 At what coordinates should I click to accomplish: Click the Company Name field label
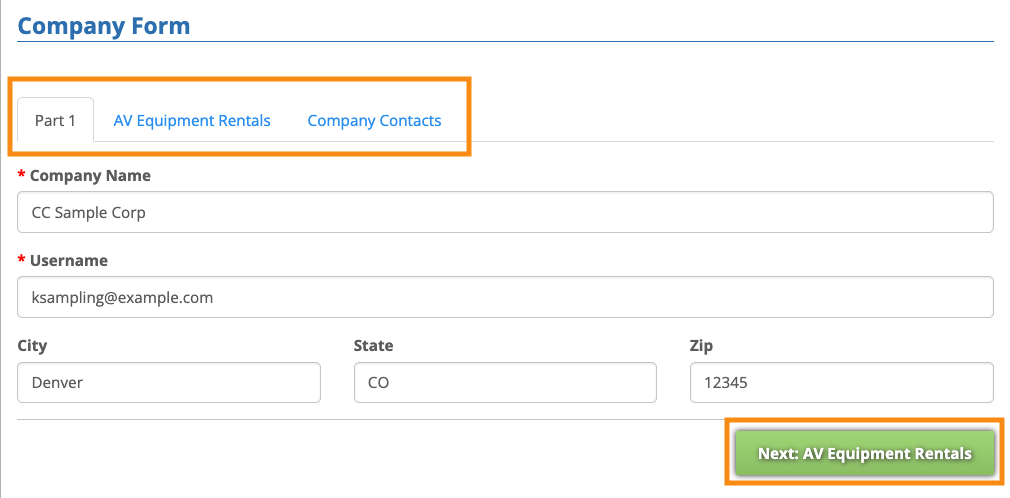(x=90, y=176)
